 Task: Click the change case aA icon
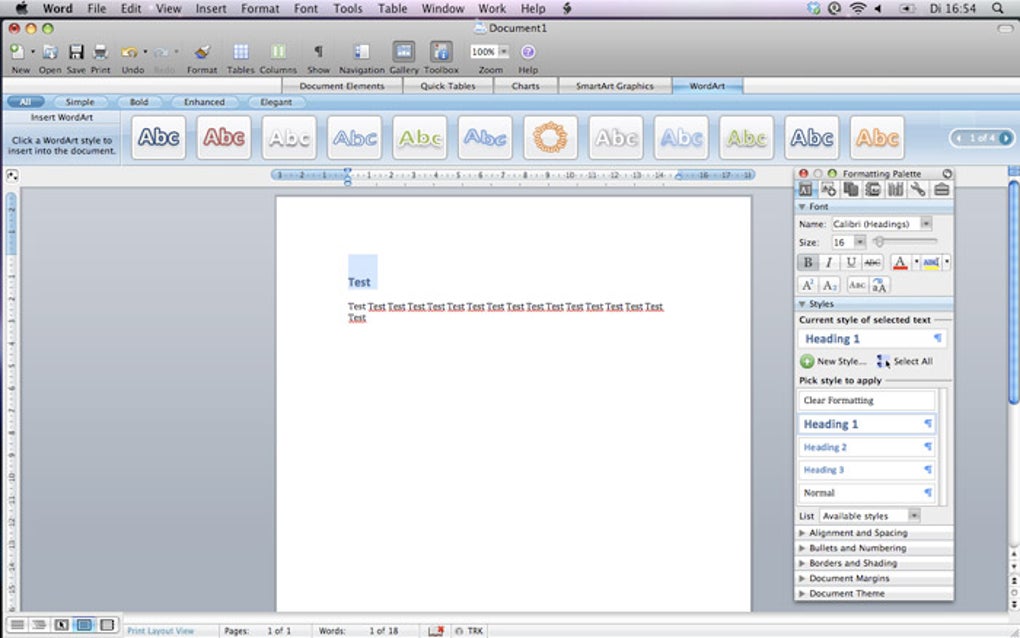pos(879,286)
